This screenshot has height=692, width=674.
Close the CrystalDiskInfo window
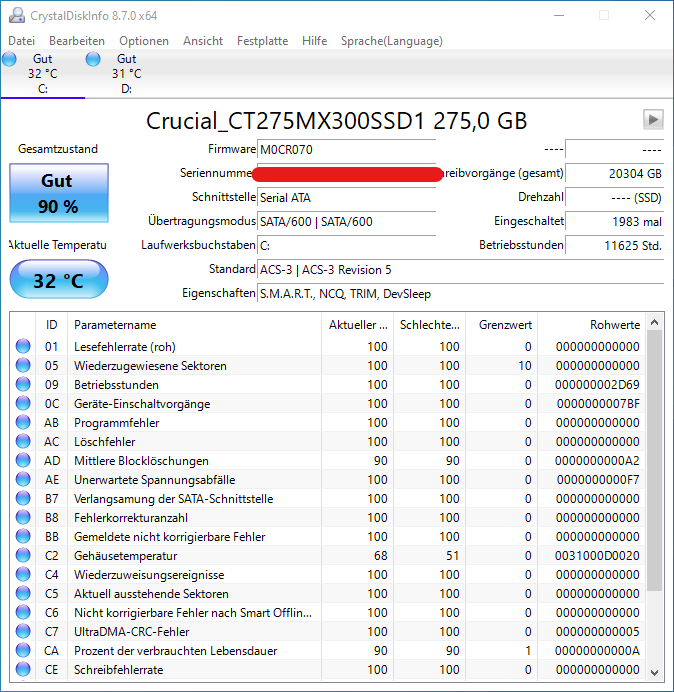pyautogui.click(x=650, y=15)
